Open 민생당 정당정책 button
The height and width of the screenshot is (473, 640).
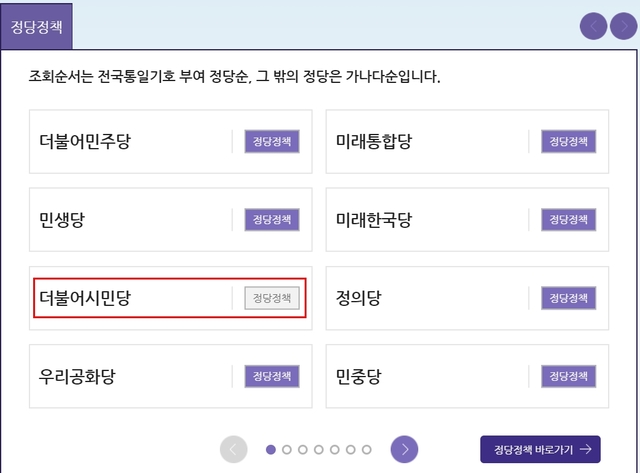(x=272, y=220)
